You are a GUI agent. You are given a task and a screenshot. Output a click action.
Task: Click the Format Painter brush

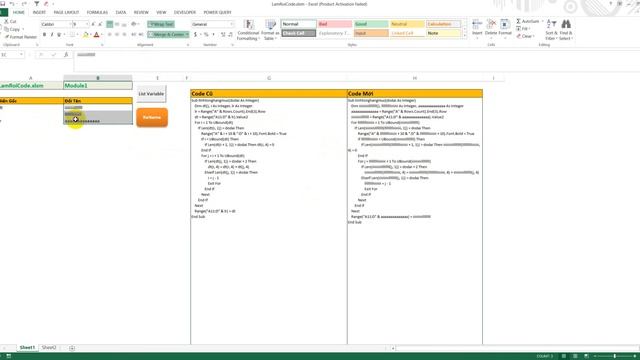20,37
